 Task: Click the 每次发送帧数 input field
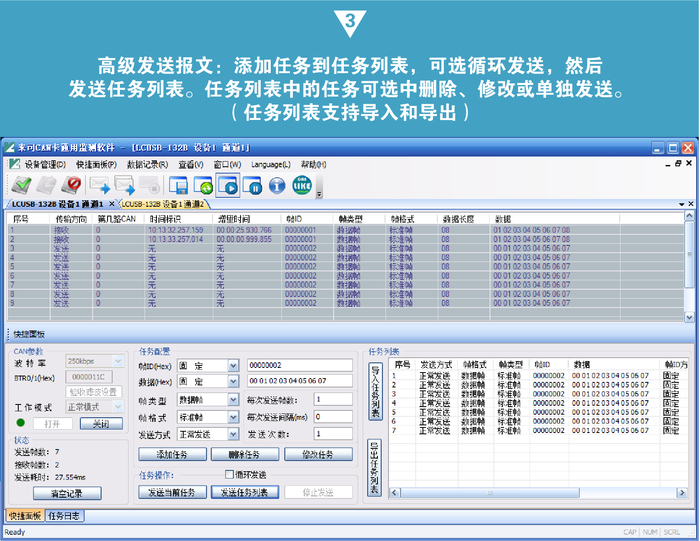pyautogui.click(x=333, y=400)
